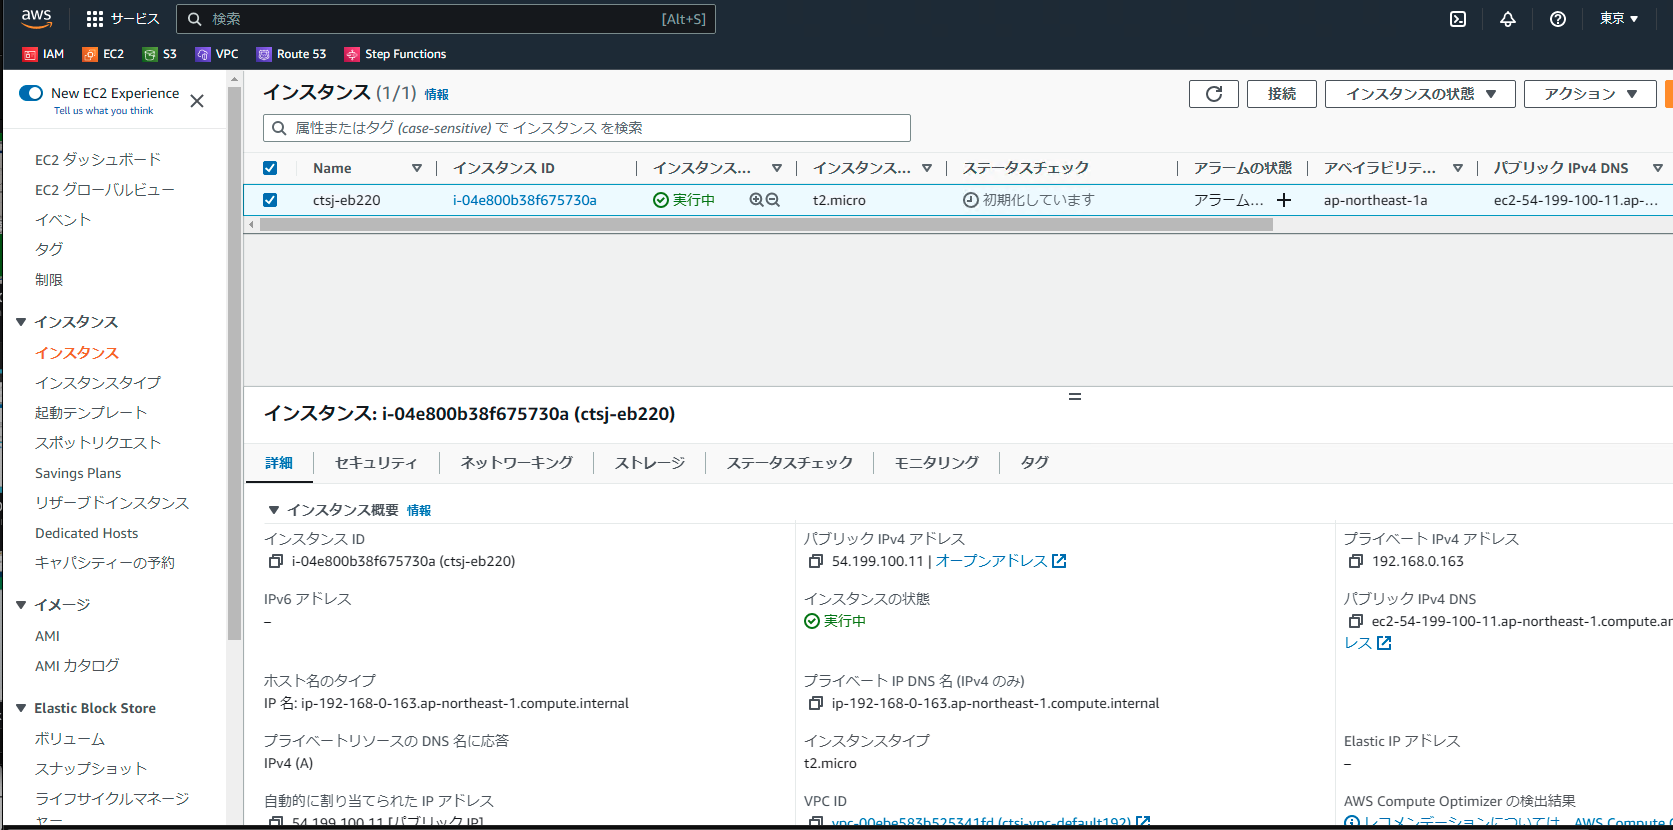Switch to the セキュリティ tab
1673x830 pixels.
[x=376, y=463]
